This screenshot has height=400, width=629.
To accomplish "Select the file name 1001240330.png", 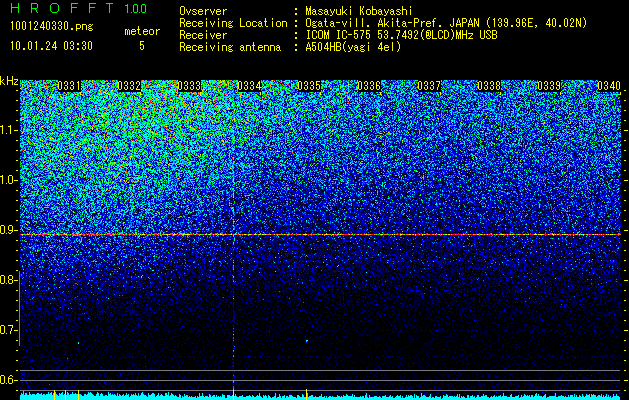I will pyautogui.click(x=52, y=27).
